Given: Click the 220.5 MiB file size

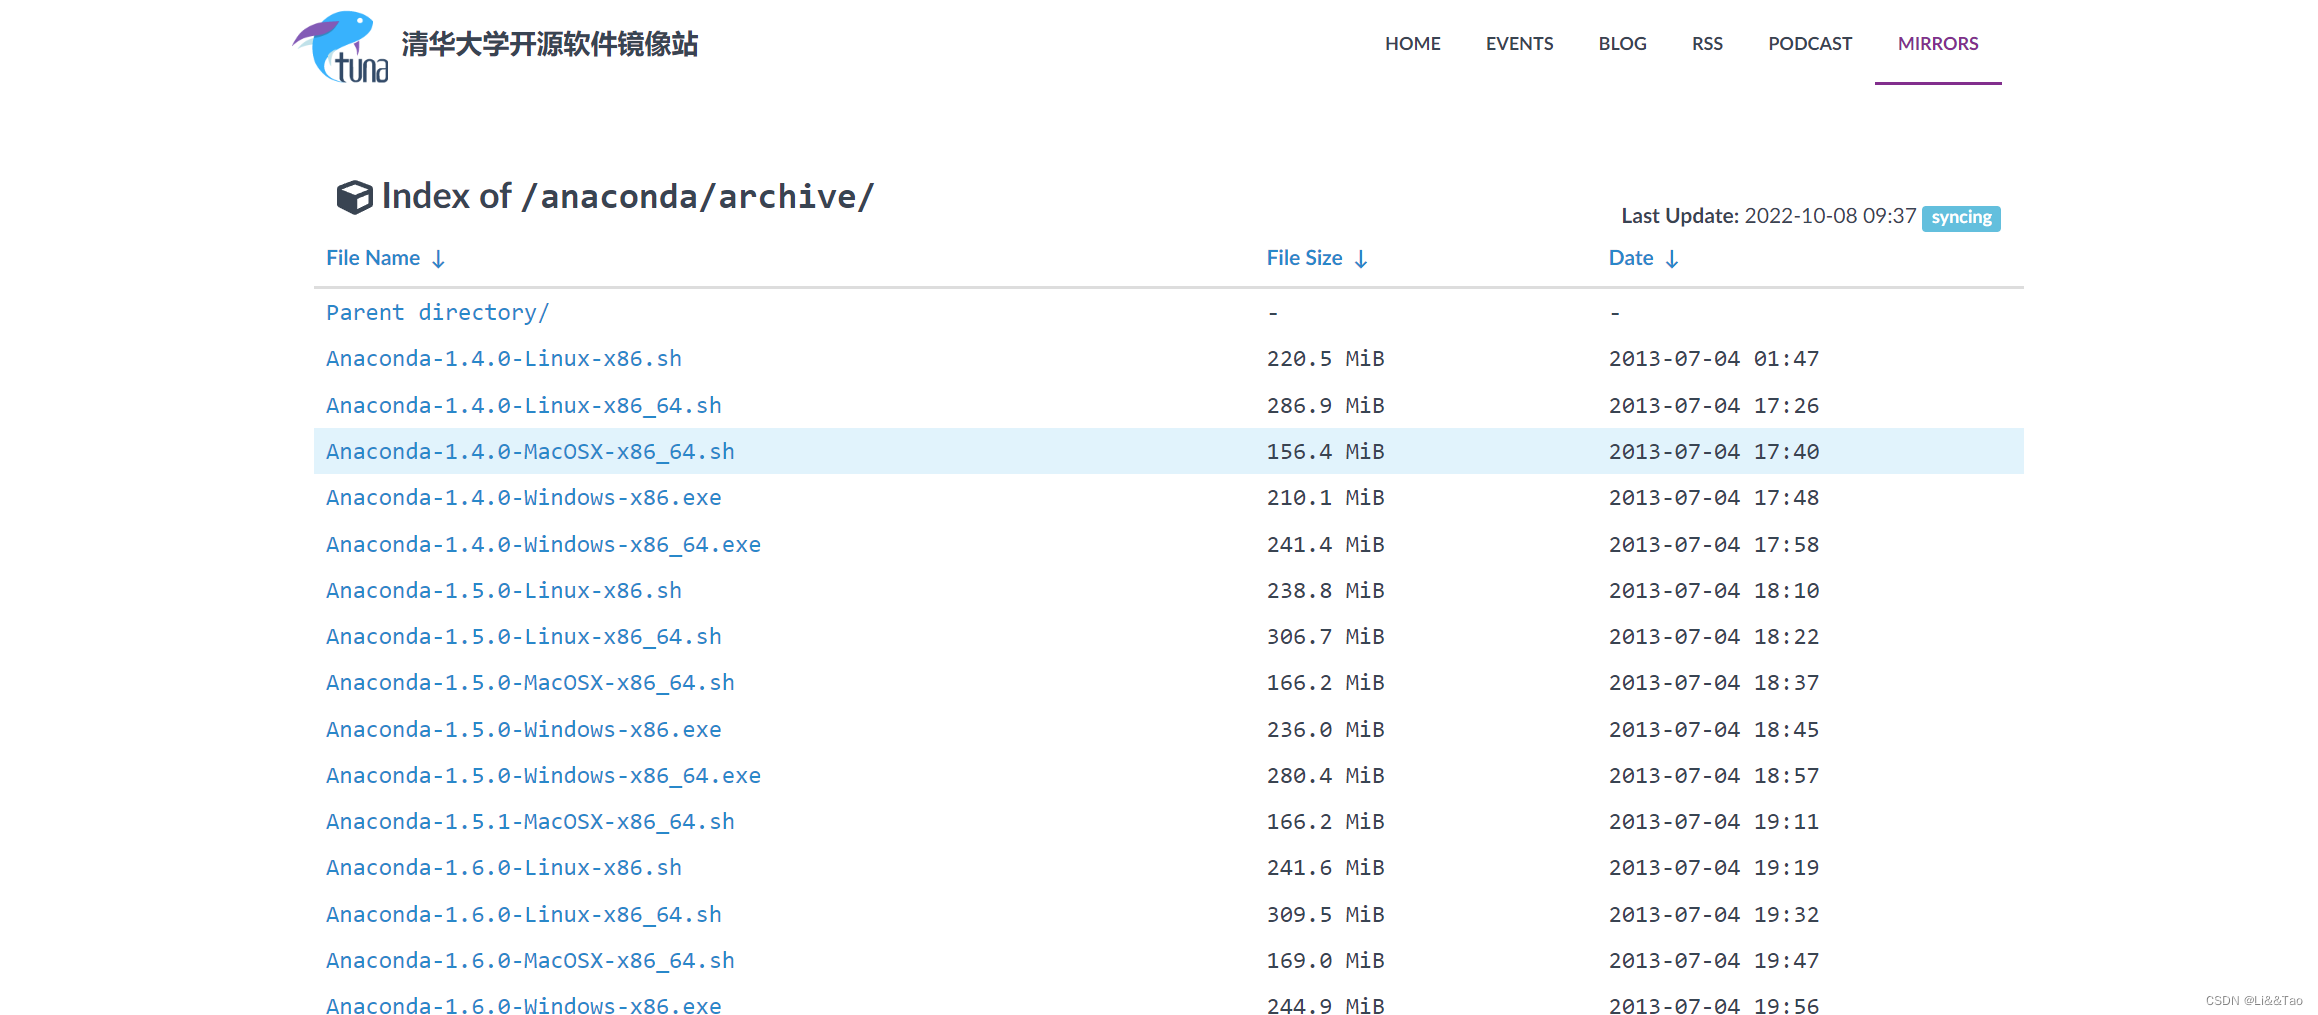Looking at the screenshot, I should tap(1325, 358).
